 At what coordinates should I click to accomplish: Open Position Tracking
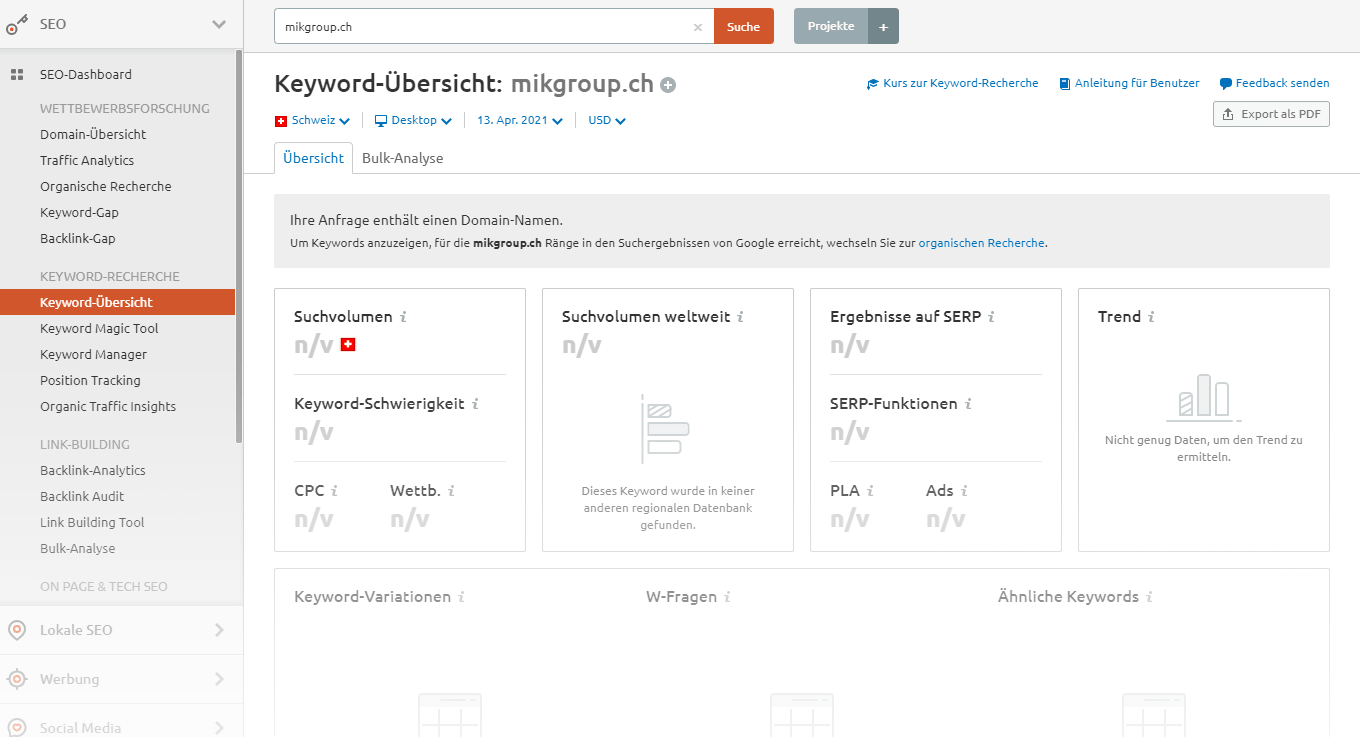pos(90,381)
